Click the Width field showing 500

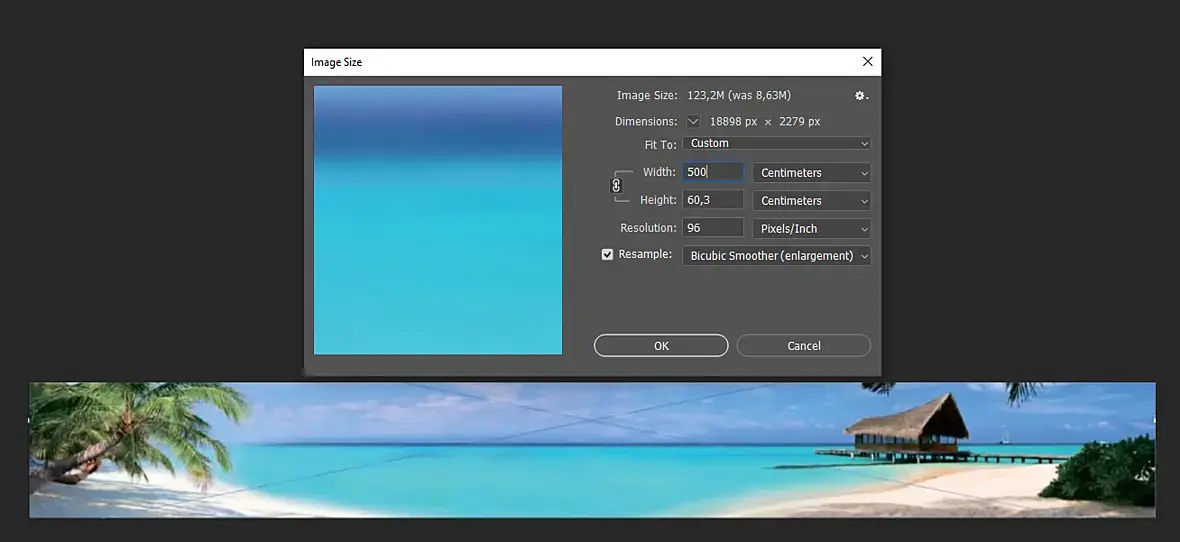713,172
